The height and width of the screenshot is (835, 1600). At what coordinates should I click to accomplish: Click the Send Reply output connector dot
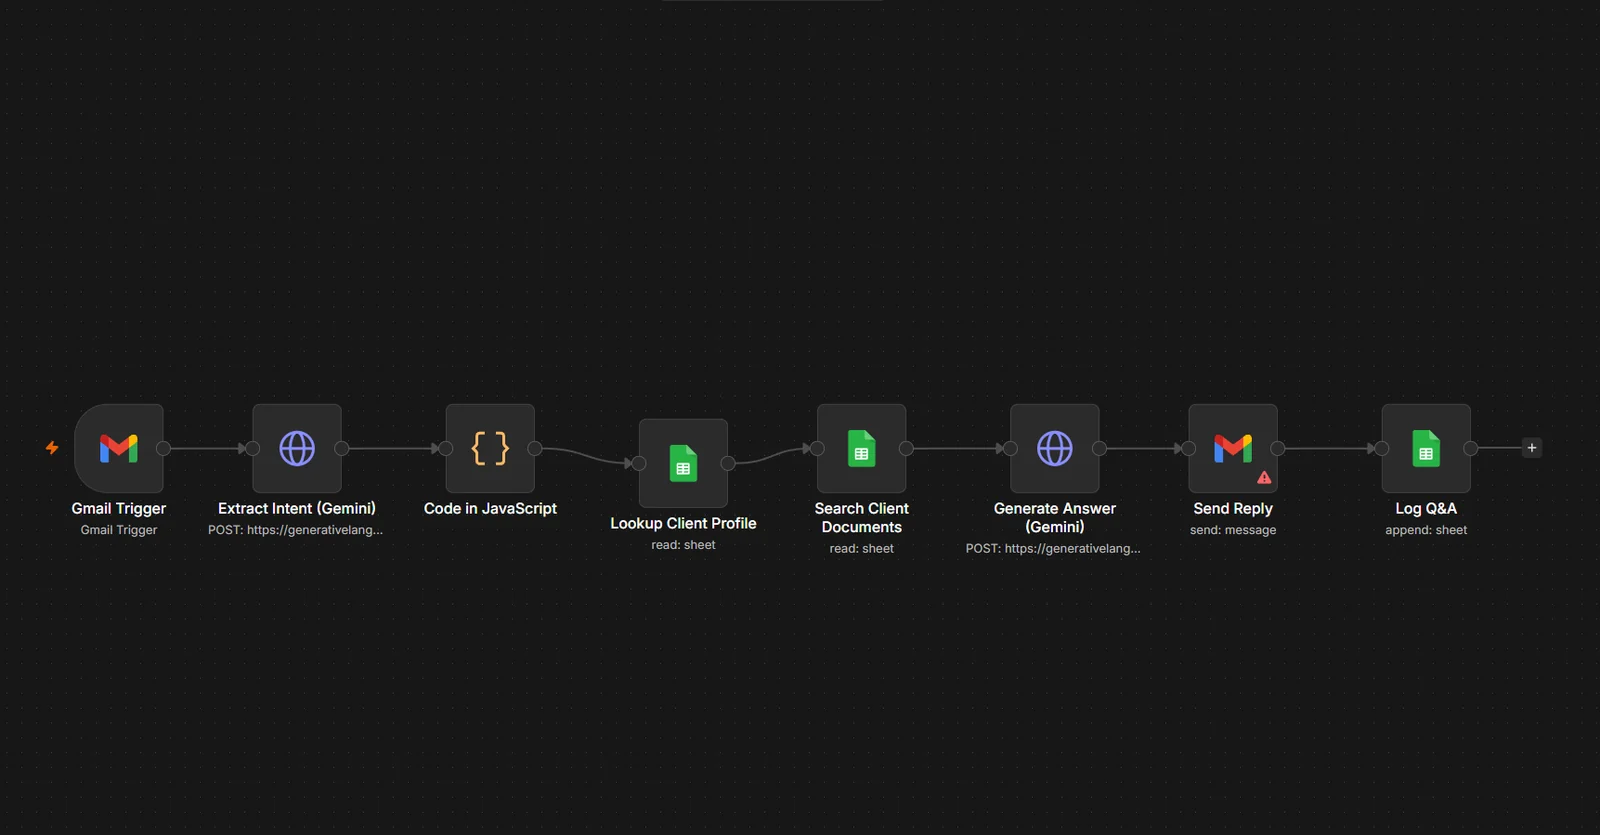click(1277, 448)
